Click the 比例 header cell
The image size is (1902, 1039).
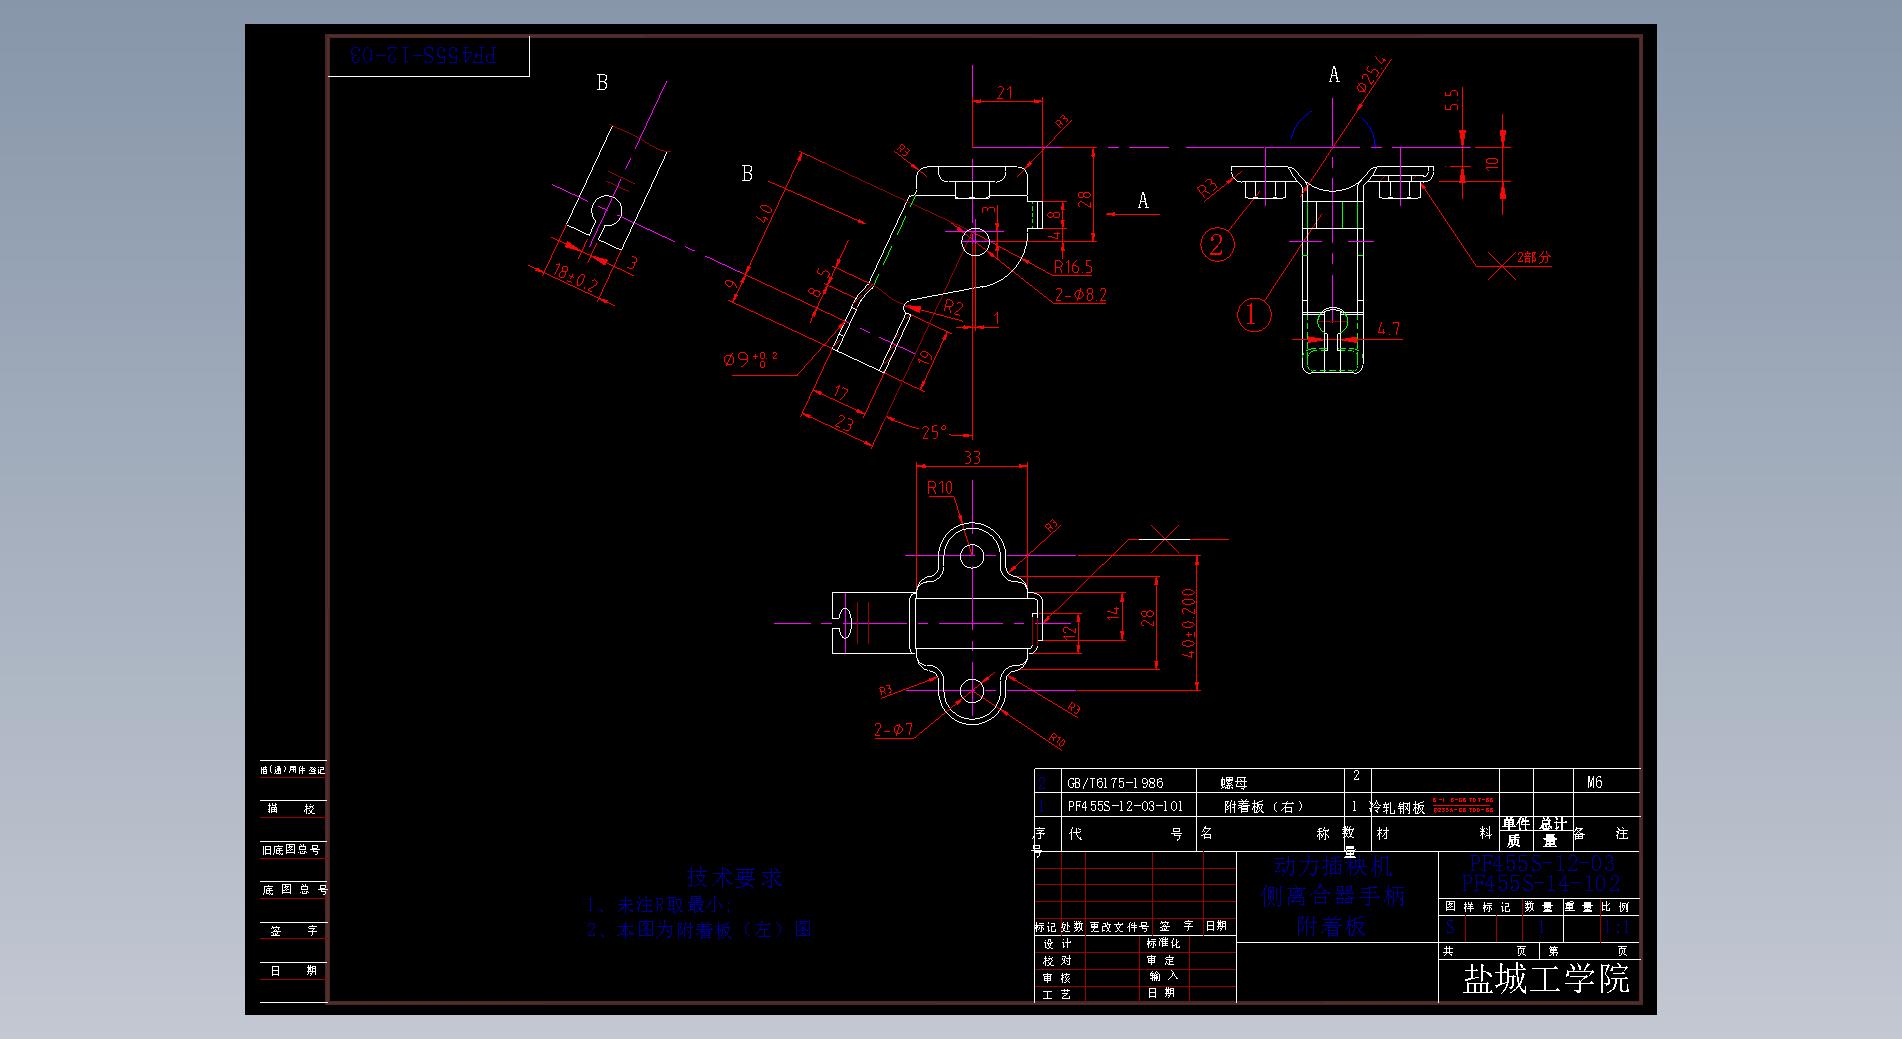(1616, 907)
